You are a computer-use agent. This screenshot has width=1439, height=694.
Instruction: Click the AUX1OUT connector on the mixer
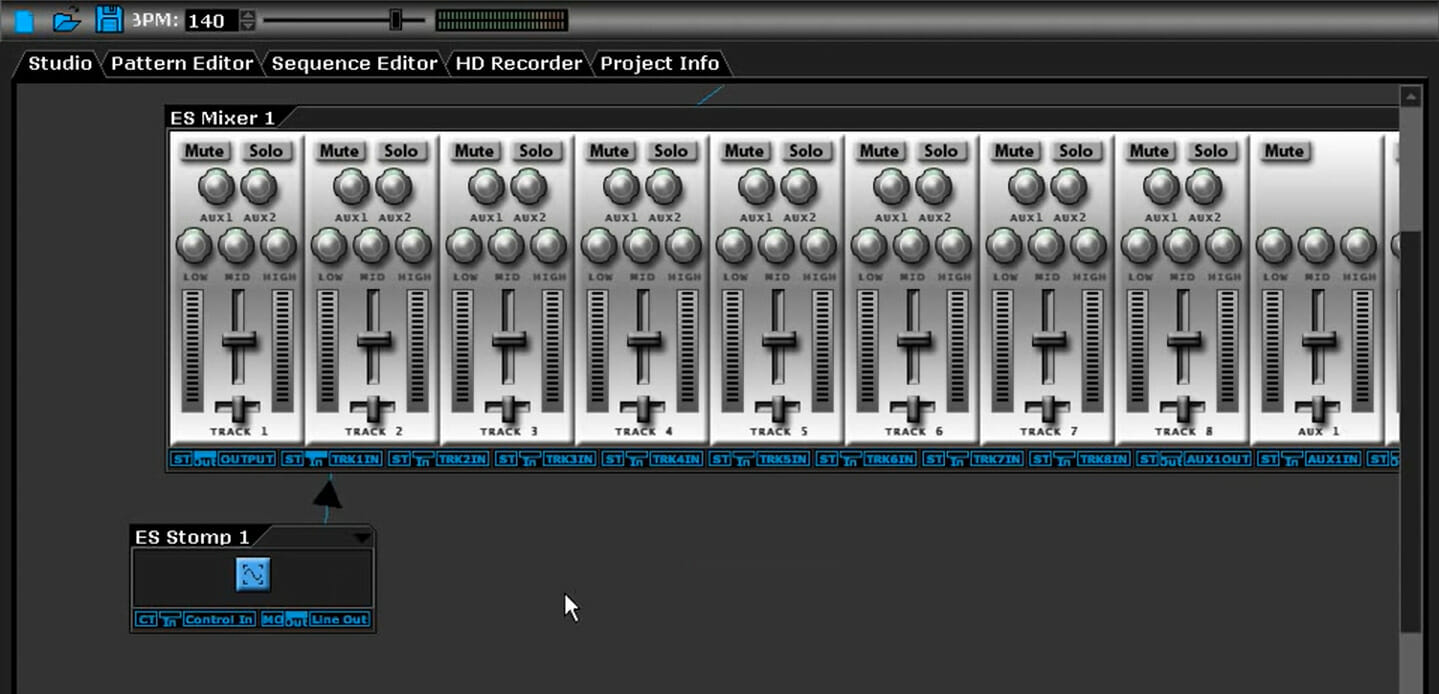(1217, 459)
